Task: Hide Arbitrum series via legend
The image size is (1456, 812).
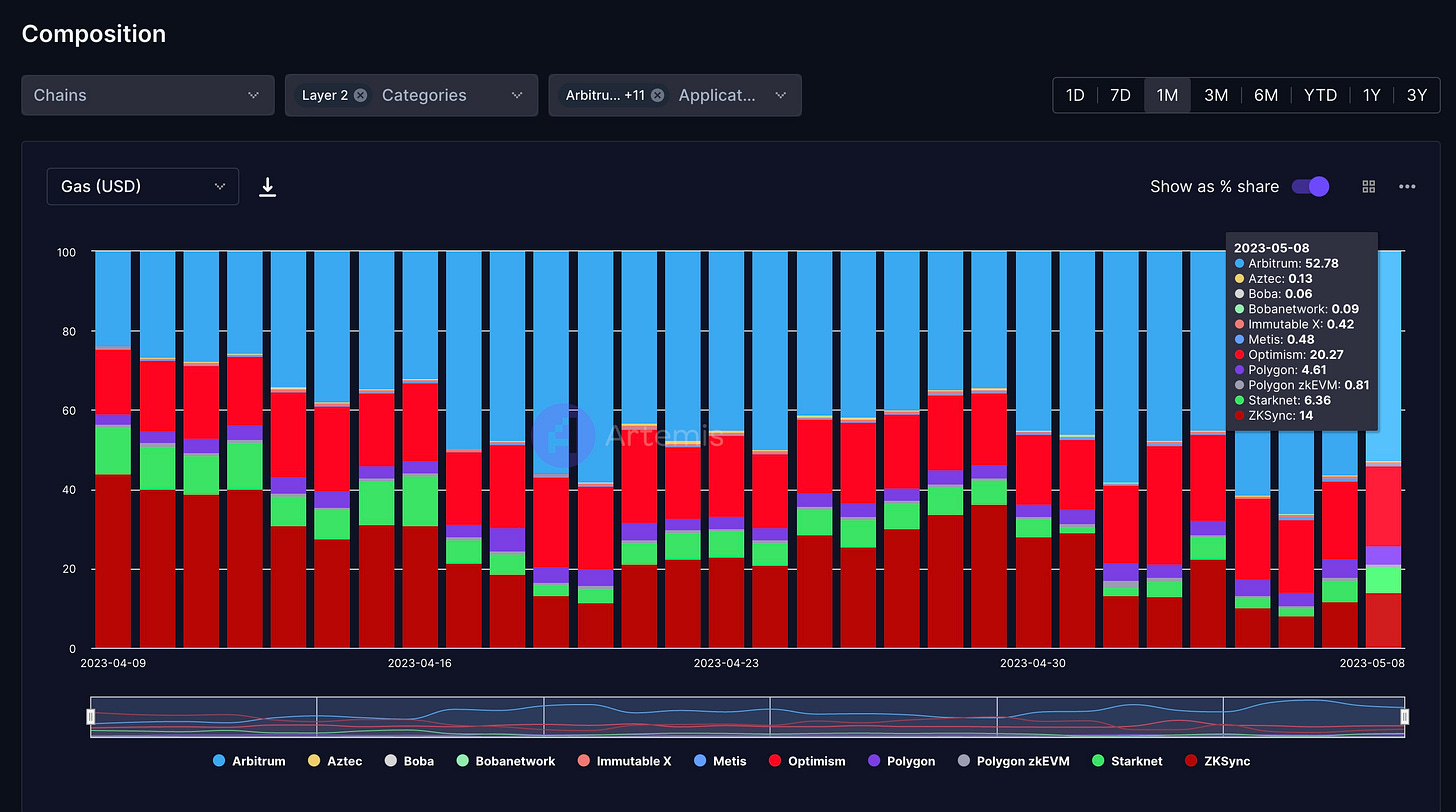Action: (x=249, y=761)
